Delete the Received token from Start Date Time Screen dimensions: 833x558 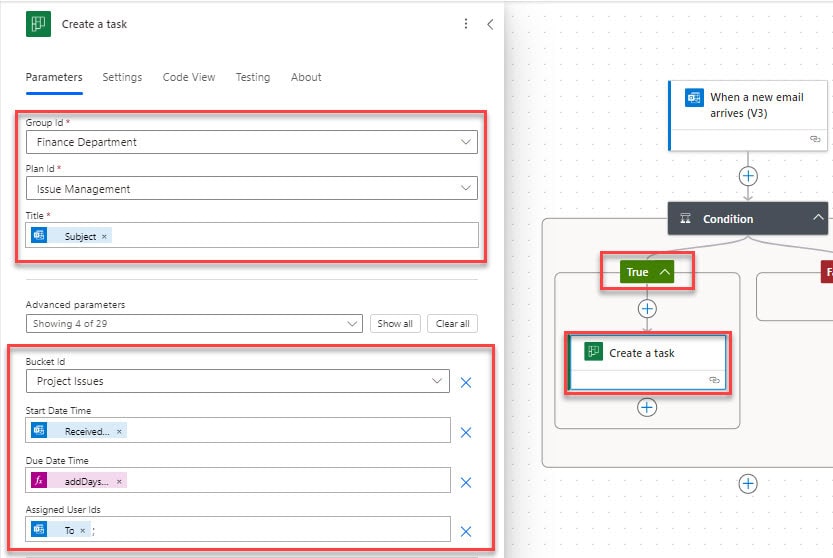(119, 432)
